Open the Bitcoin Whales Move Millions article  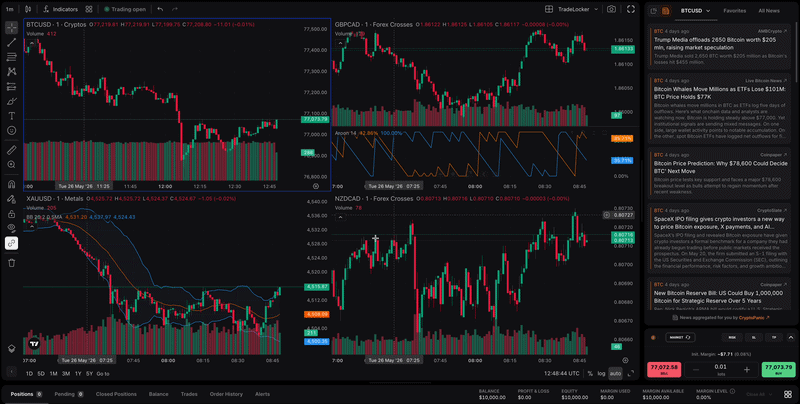pos(719,109)
